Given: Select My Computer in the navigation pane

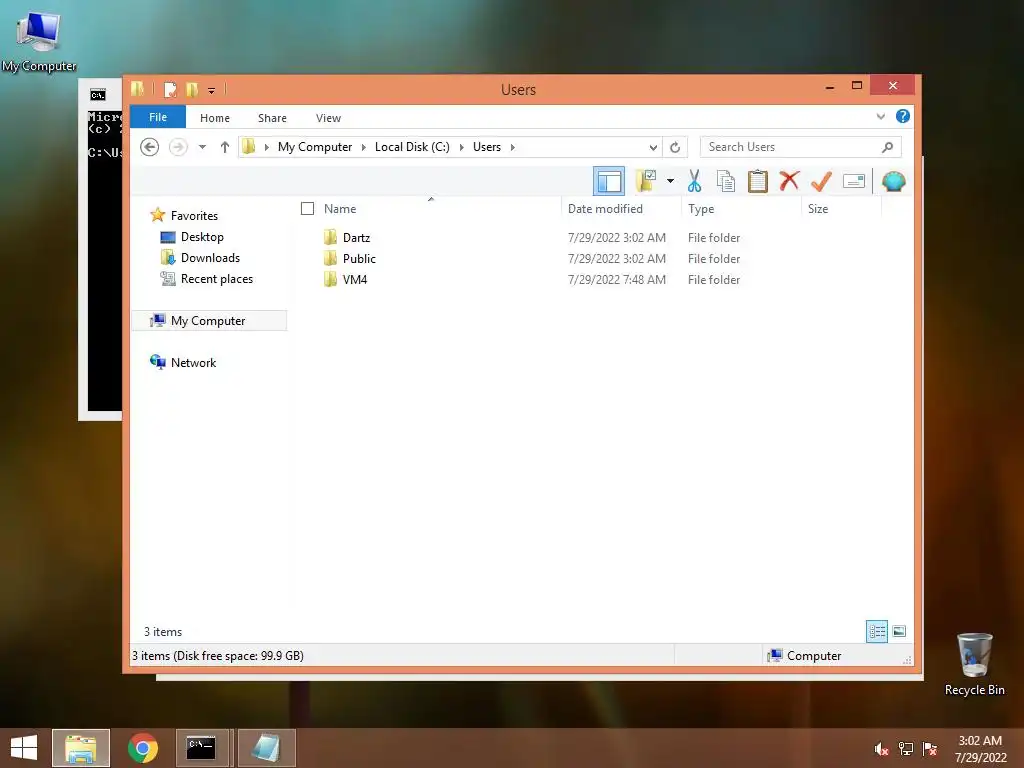Looking at the screenshot, I should tap(209, 321).
